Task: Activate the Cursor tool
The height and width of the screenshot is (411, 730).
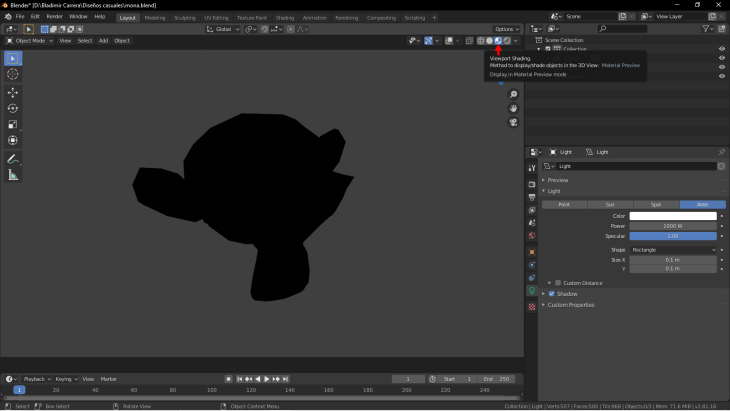Action: 13,74
